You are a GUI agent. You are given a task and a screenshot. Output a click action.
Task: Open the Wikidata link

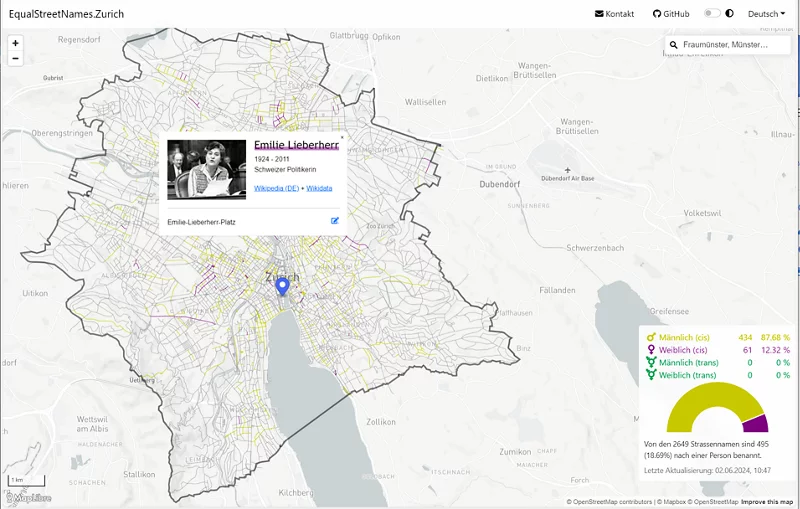coord(319,188)
